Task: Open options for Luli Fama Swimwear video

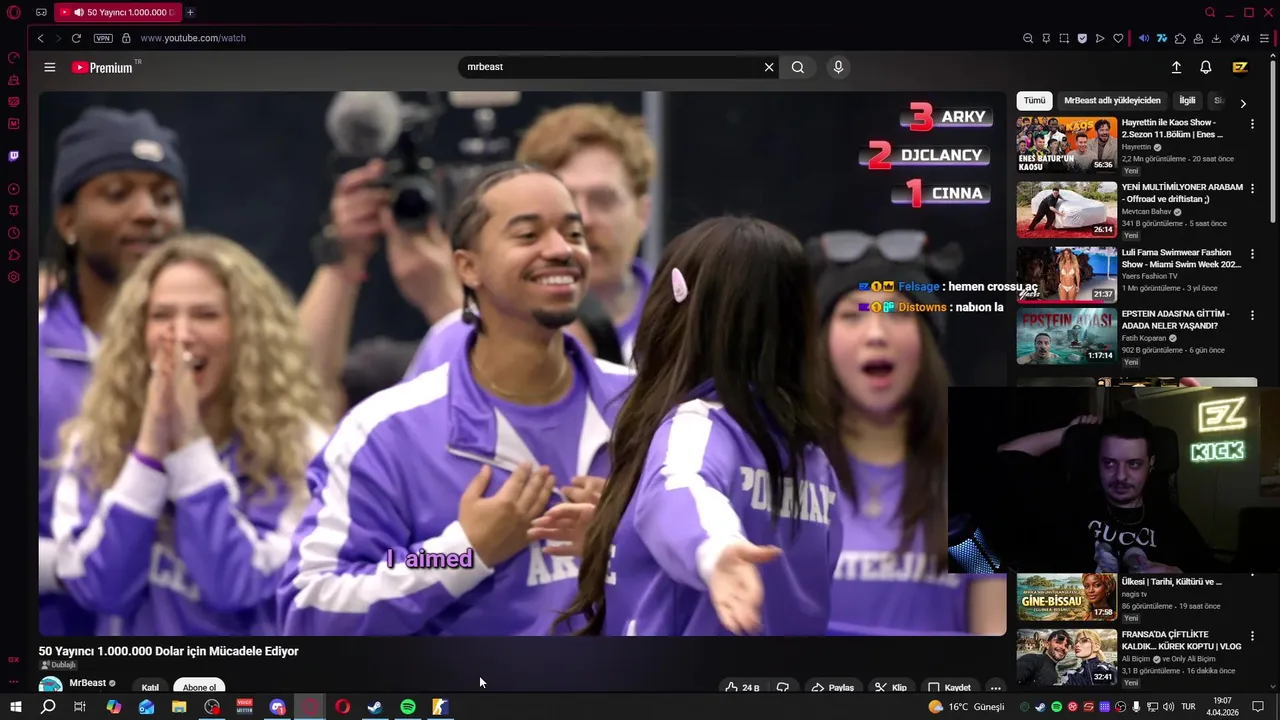Action: coord(1252,254)
